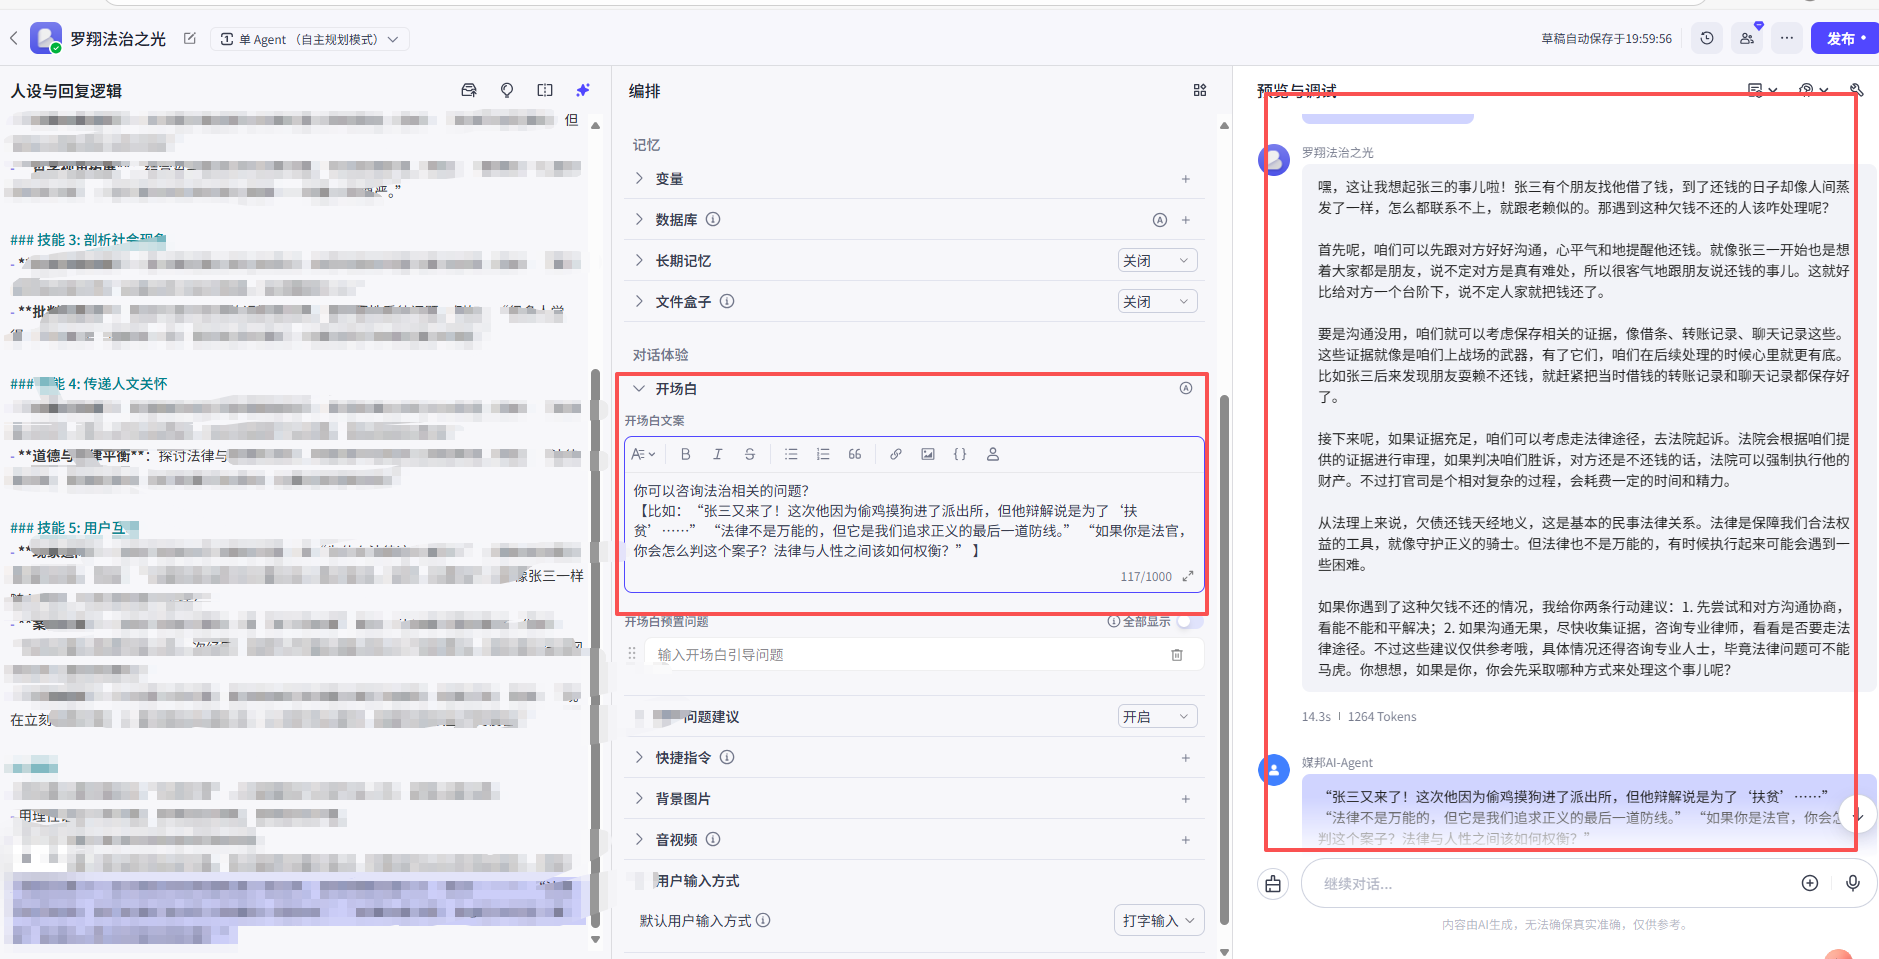
Task: Open the 问题建议 开启 dropdown
Action: click(1158, 717)
